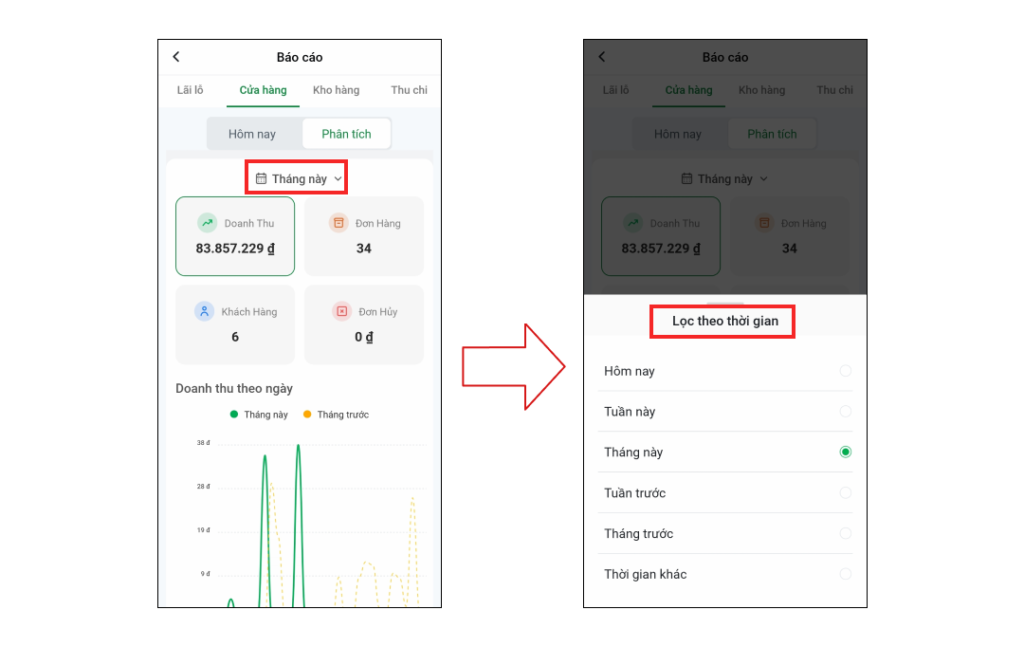1024x647 pixels.
Task: Choose Tuần trước radio option
Action: 845,493
